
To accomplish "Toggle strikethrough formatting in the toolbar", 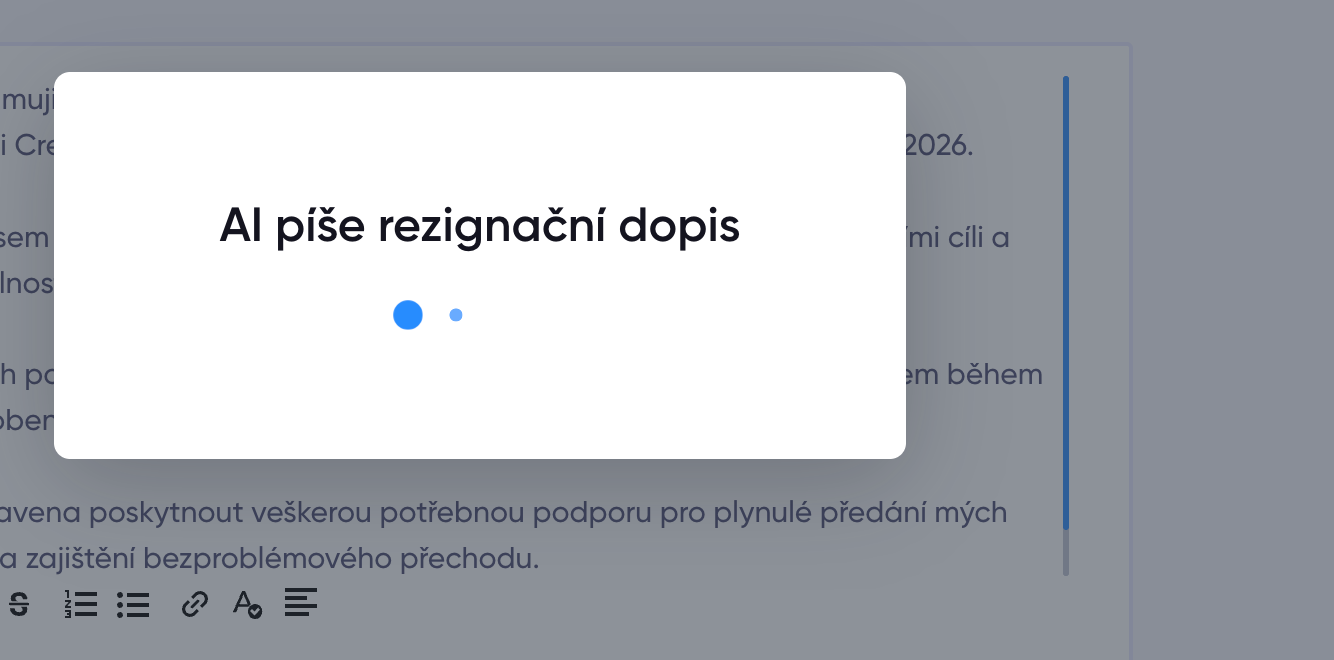I will [x=19, y=604].
